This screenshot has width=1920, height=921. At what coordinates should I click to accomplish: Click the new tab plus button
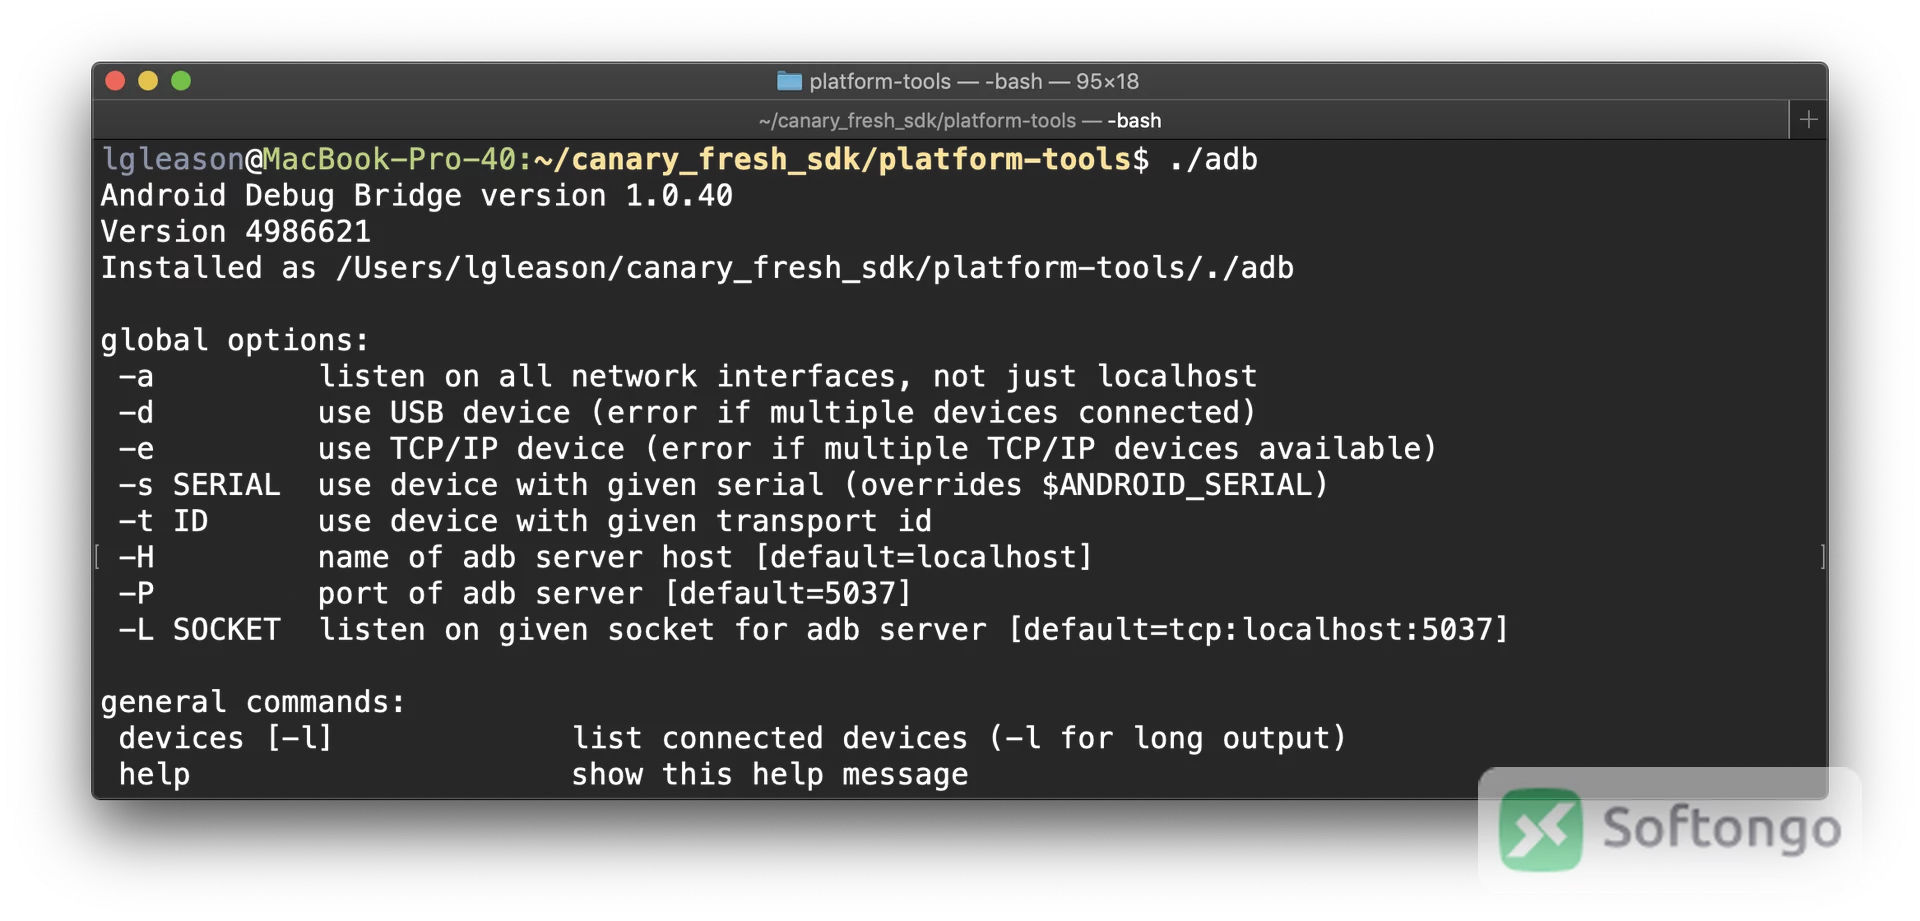coord(1808,120)
